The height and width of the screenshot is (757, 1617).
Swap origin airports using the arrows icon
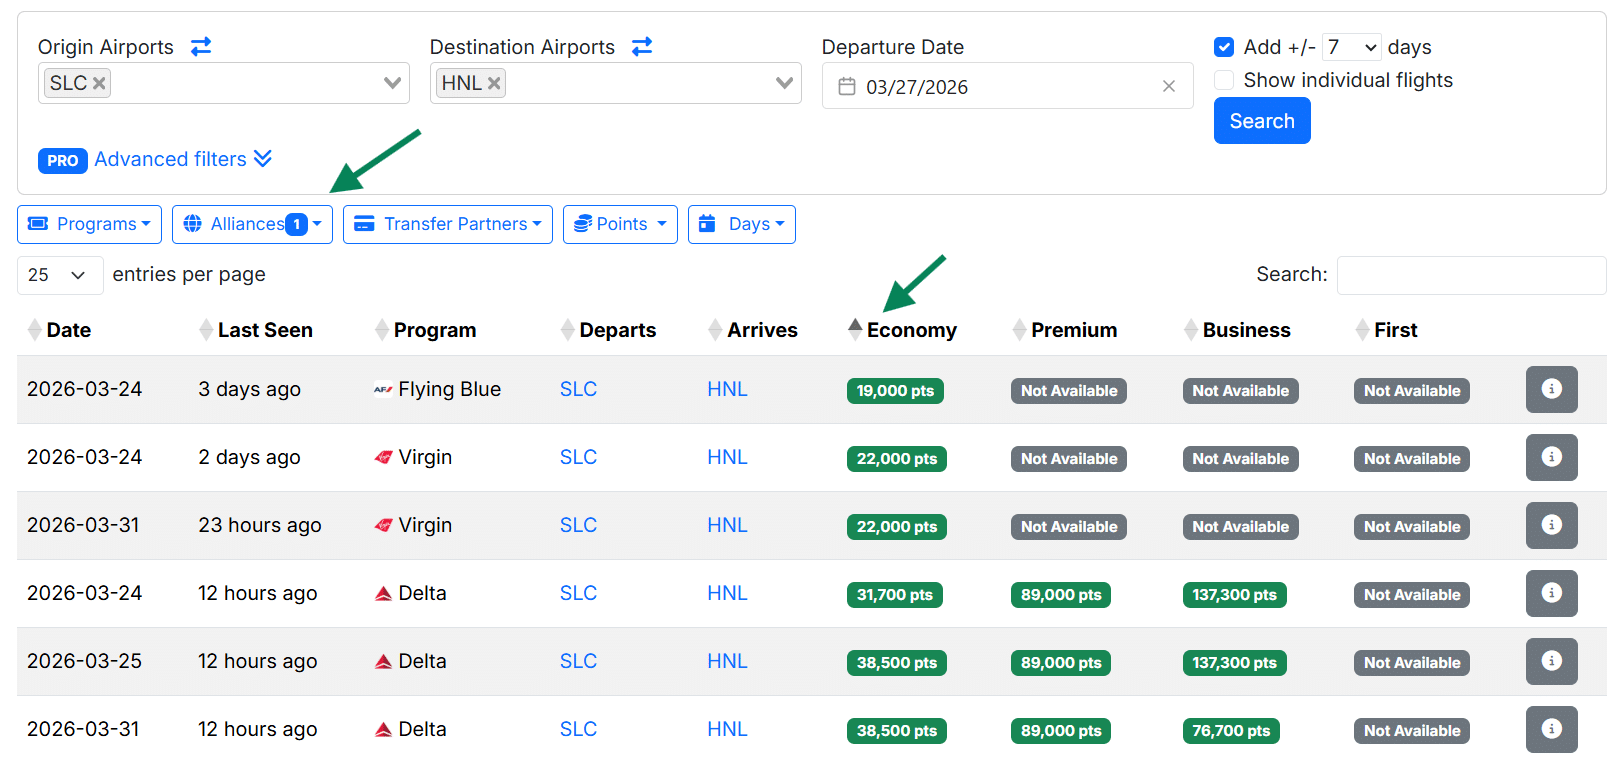(201, 47)
